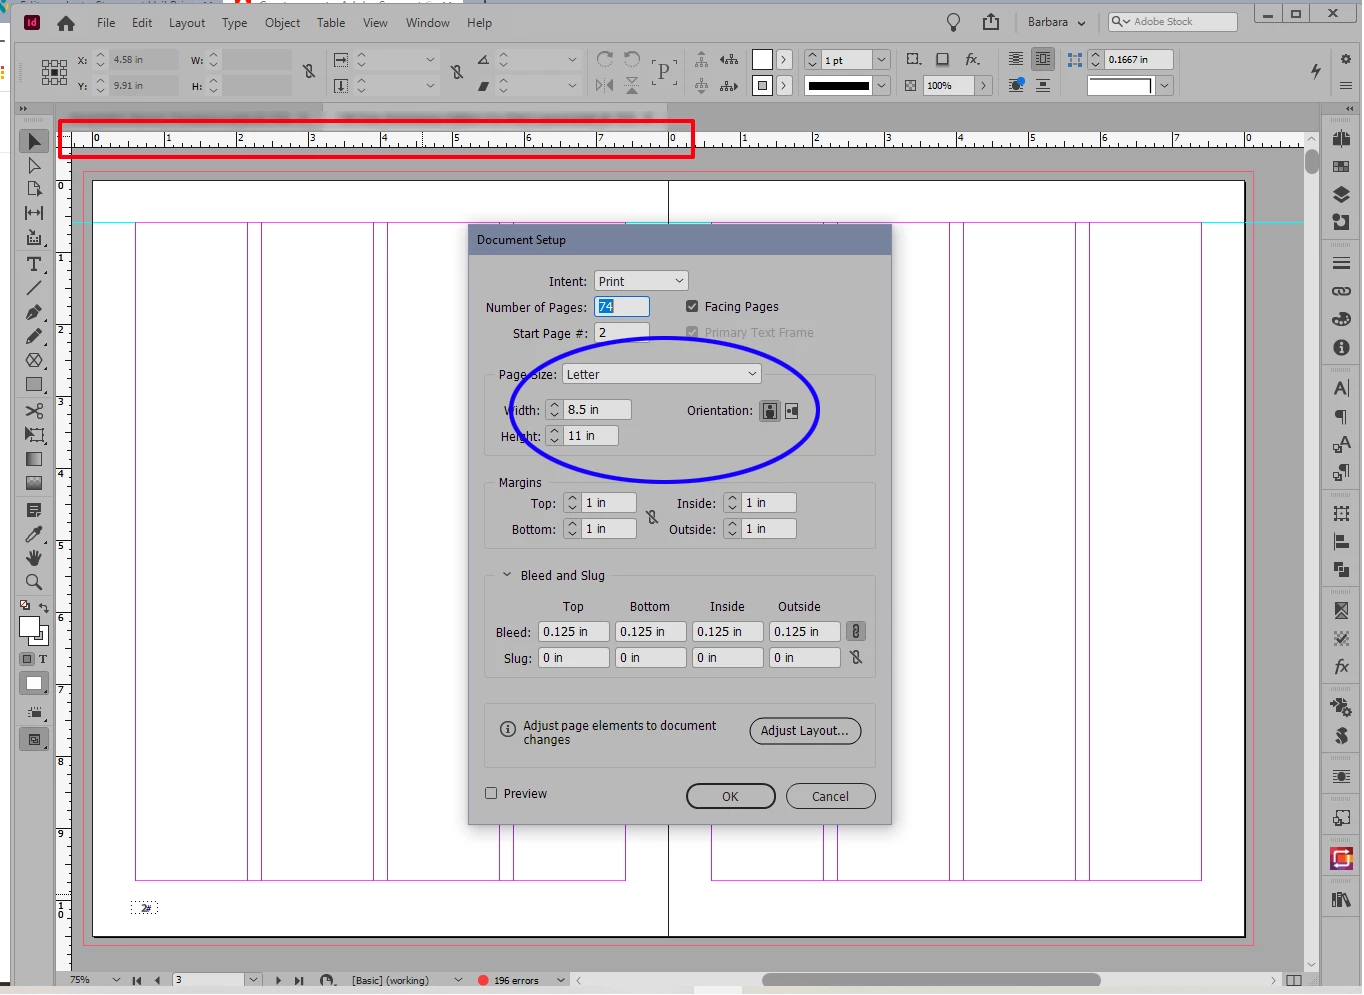Viewport: 1364px width, 995px height.
Task: Select the Free Transform tool
Action: (34, 435)
